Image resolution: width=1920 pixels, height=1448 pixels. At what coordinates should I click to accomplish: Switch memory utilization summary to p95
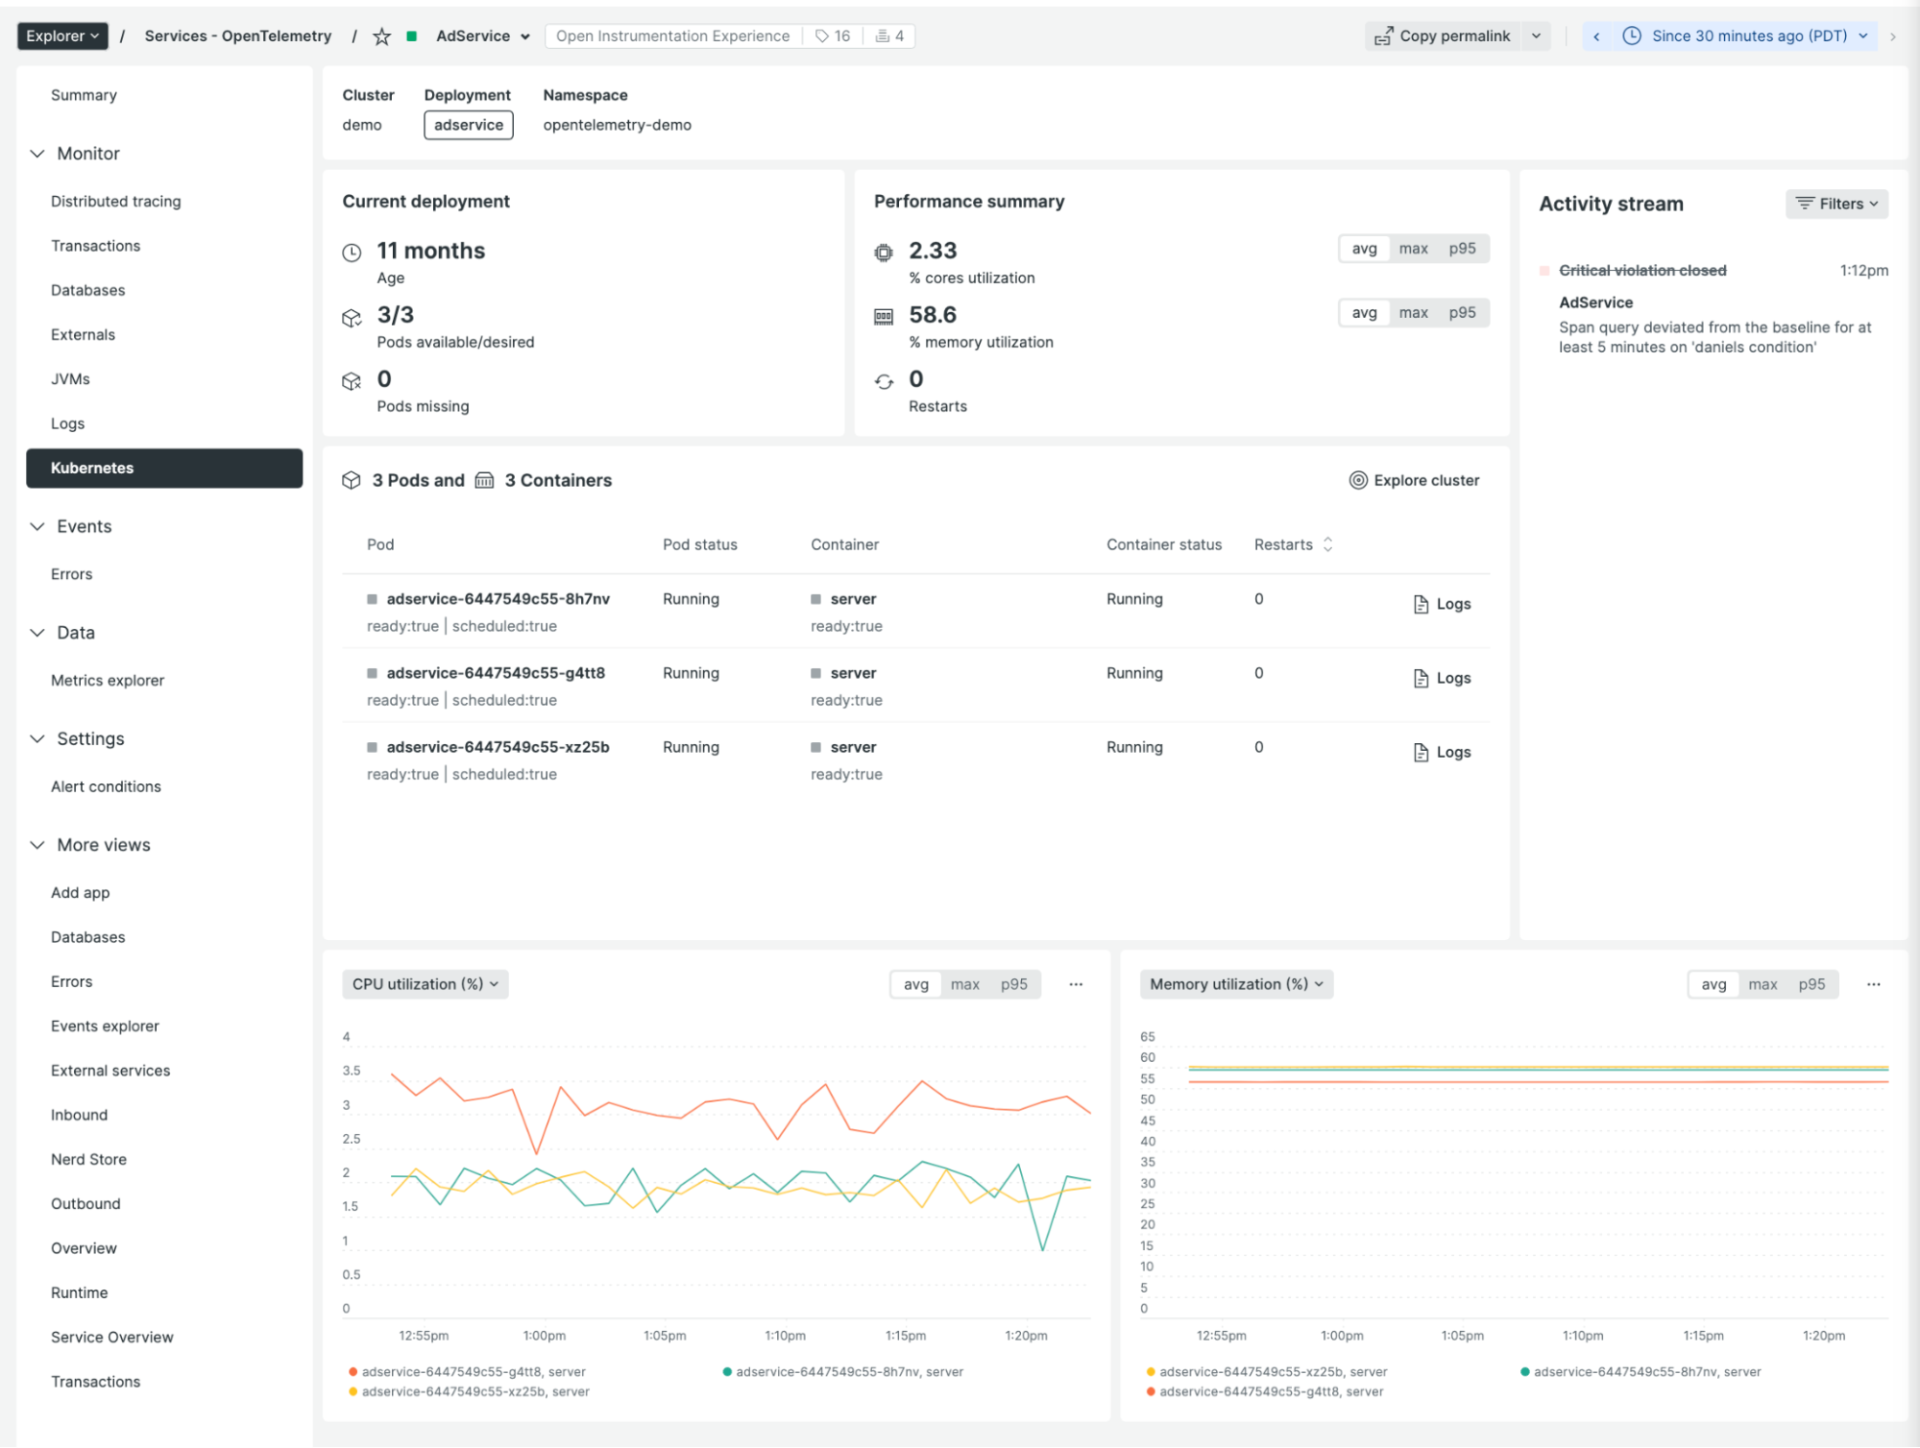coord(1462,312)
